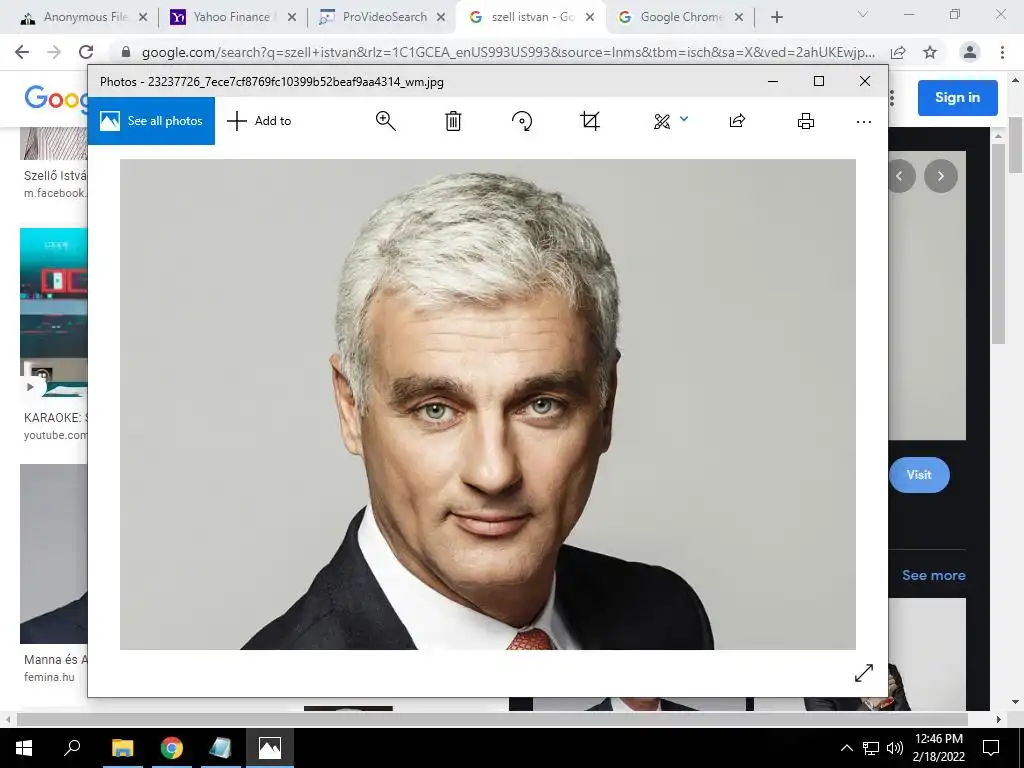Open Edit & Create tool in Photos

(x=662, y=121)
